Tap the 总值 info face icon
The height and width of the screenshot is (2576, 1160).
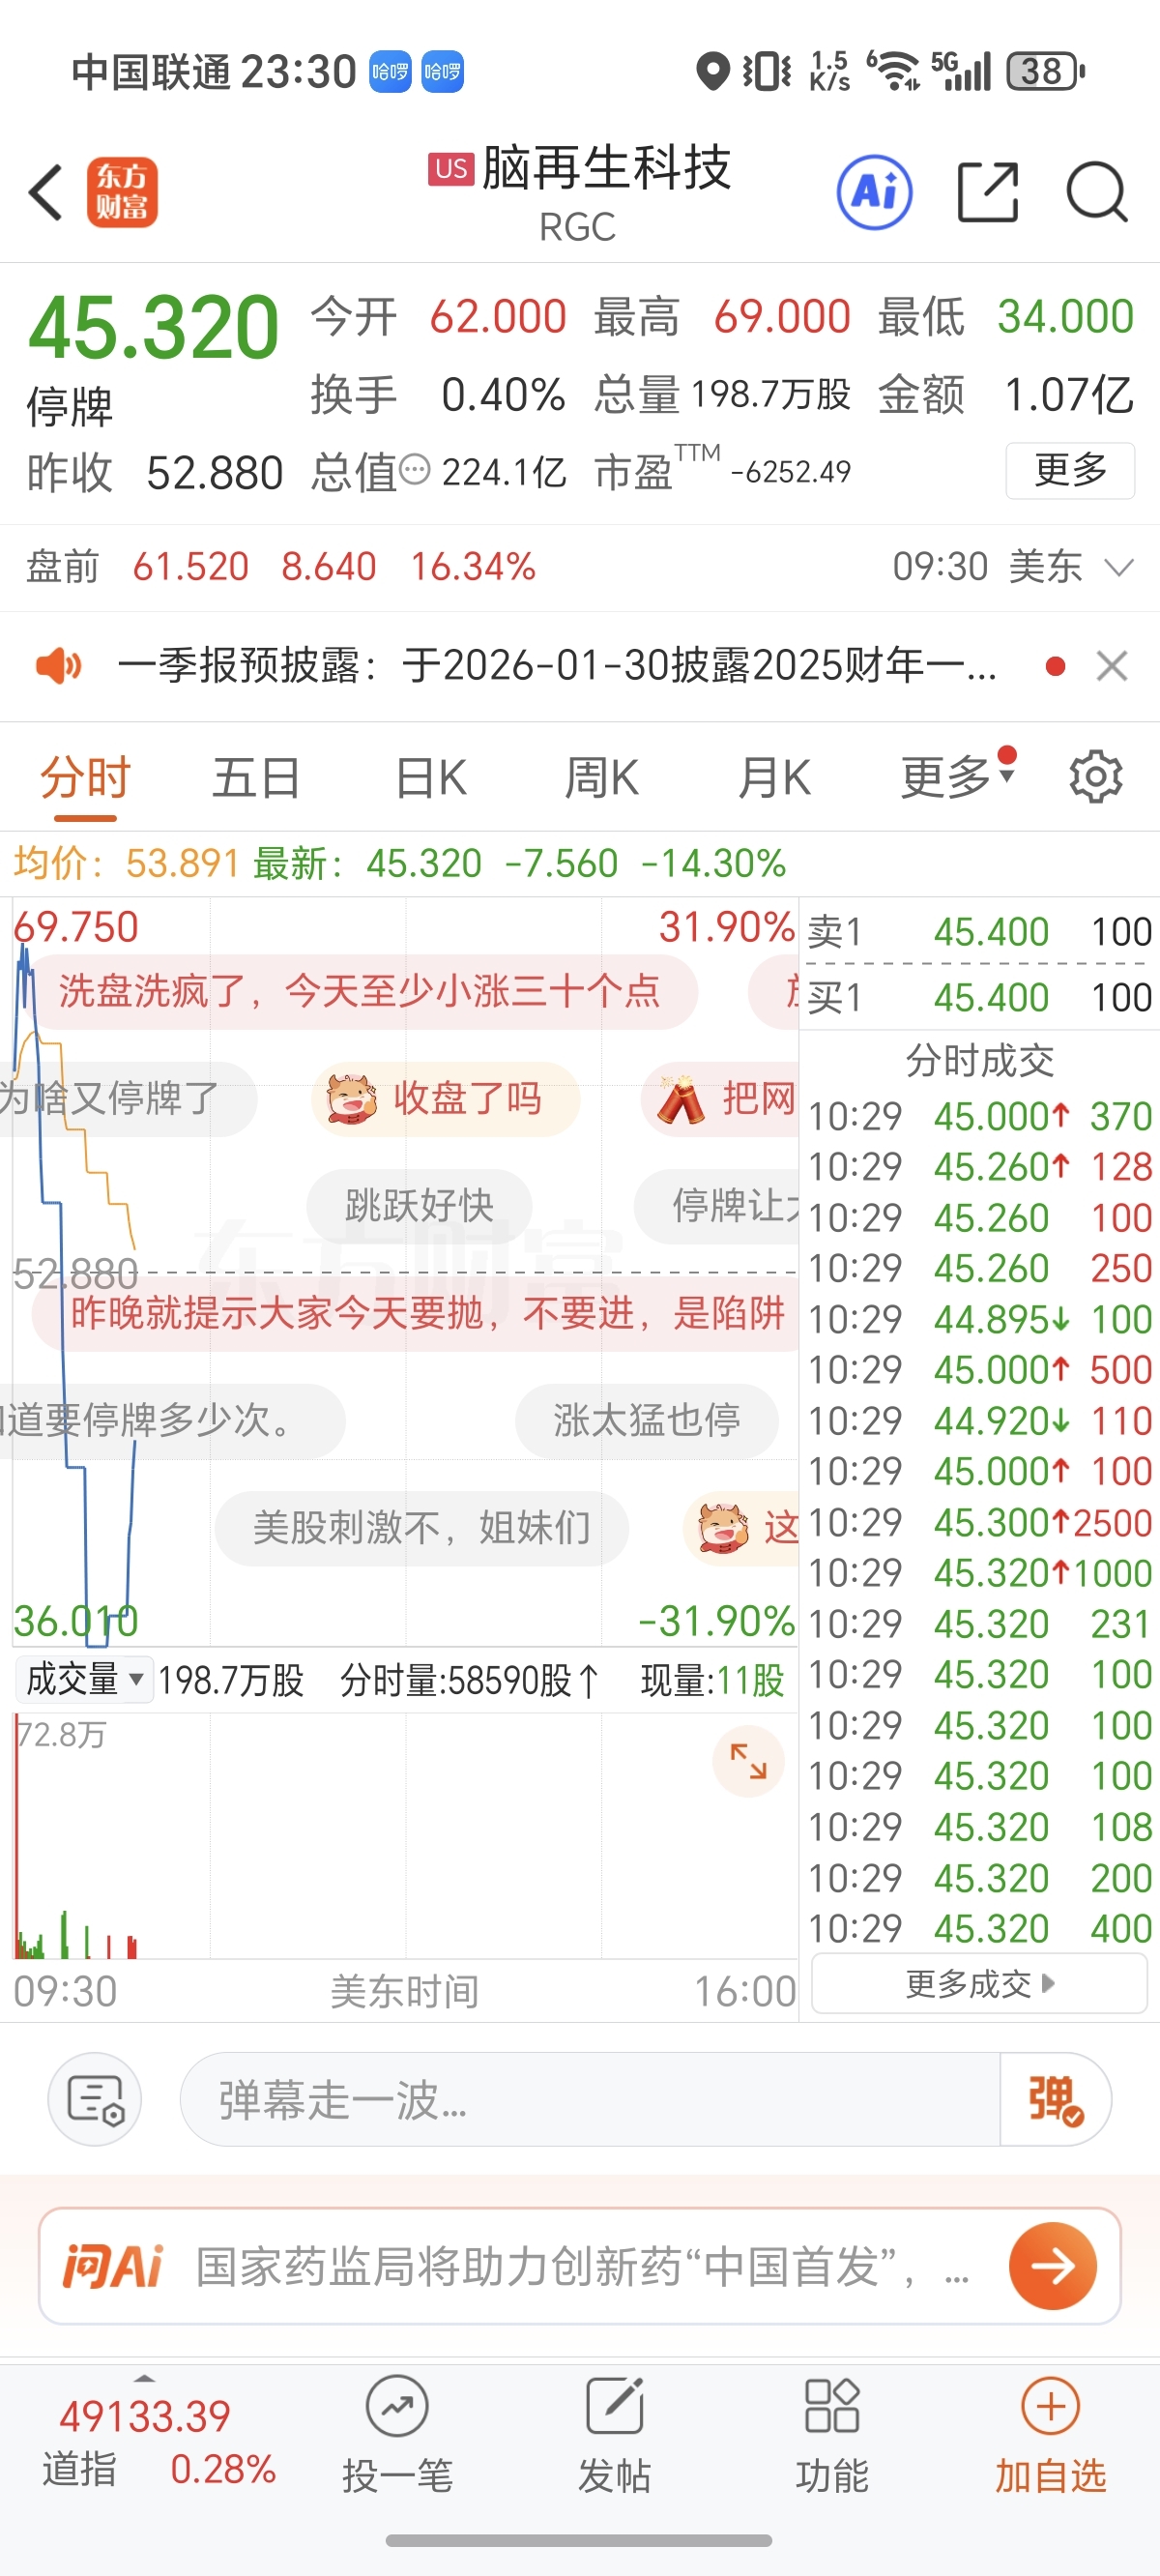coord(414,469)
